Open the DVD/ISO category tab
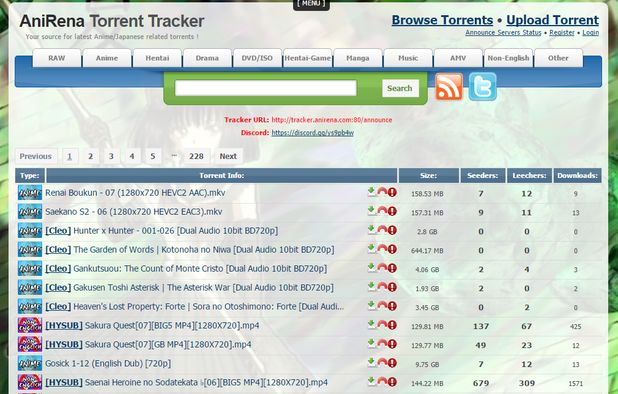Screen dimensions: 618x394 click(x=257, y=58)
